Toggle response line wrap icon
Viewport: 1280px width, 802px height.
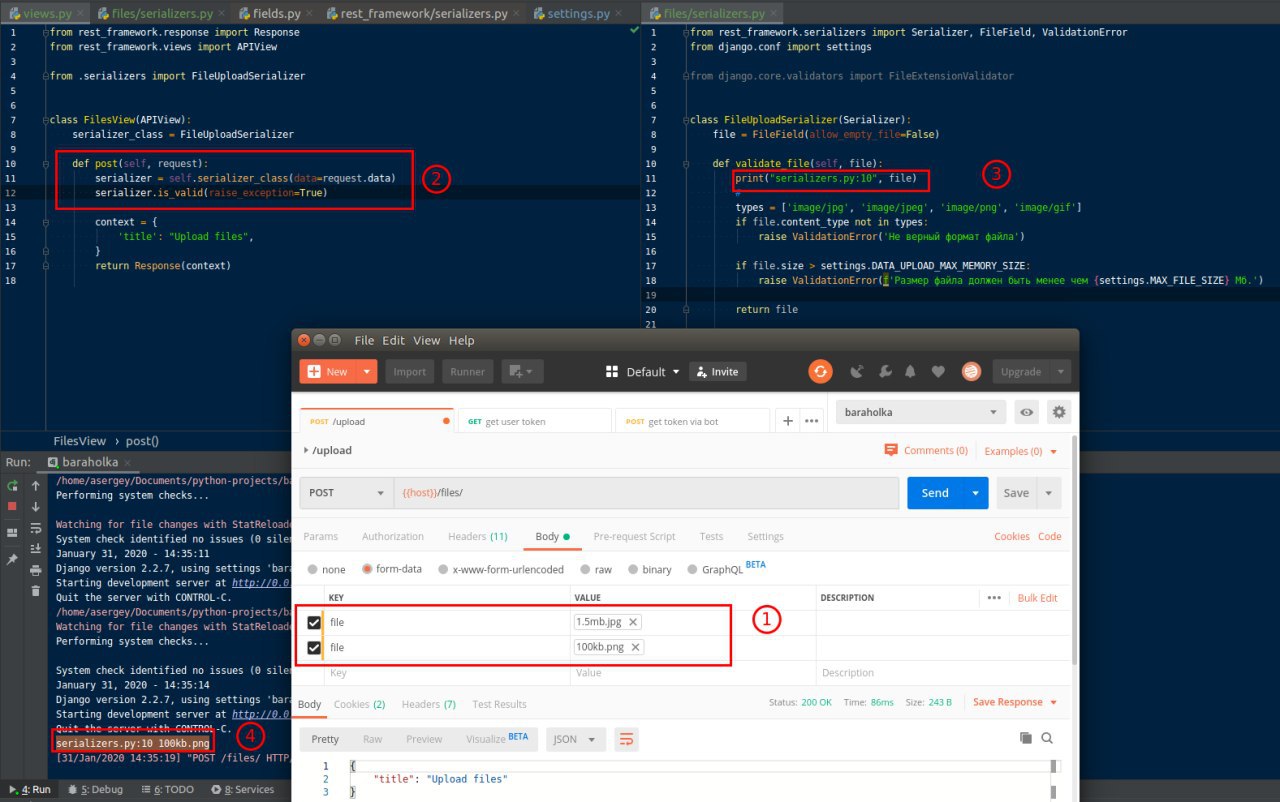[627, 739]
